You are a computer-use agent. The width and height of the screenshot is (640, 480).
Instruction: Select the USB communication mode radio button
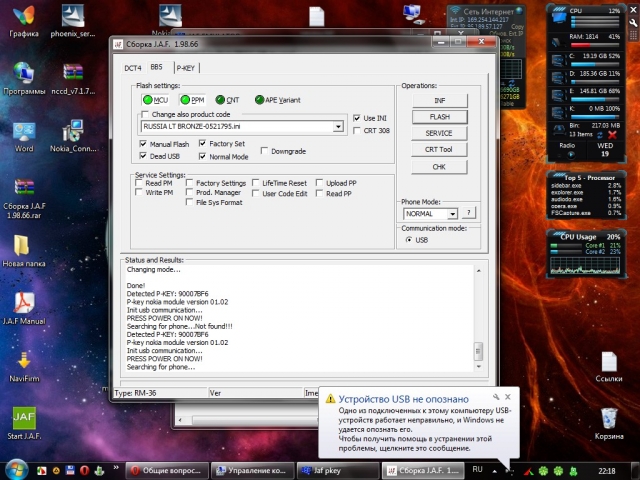[409, 240]
